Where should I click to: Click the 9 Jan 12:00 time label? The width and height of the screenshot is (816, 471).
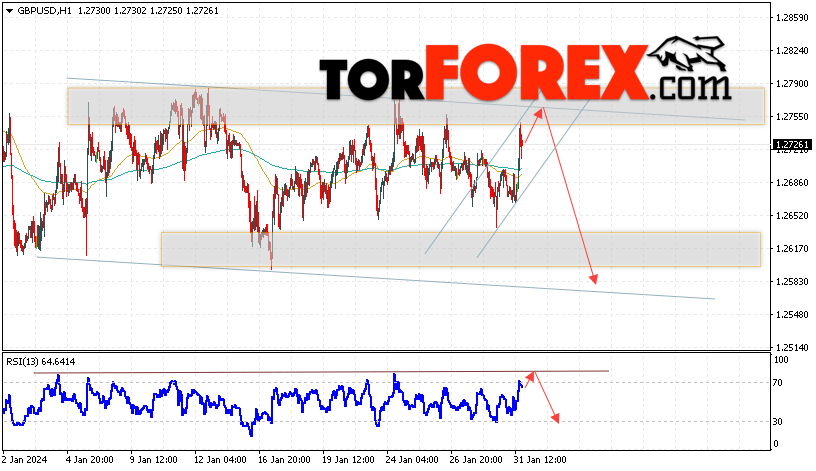point(154,460)
